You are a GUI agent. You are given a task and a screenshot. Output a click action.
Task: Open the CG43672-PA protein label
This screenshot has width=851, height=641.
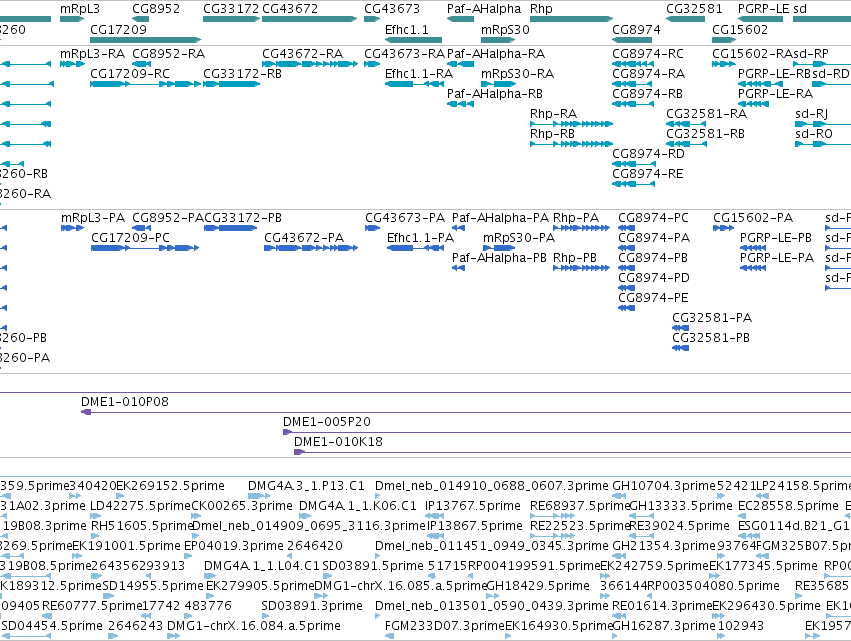point(304,238)
